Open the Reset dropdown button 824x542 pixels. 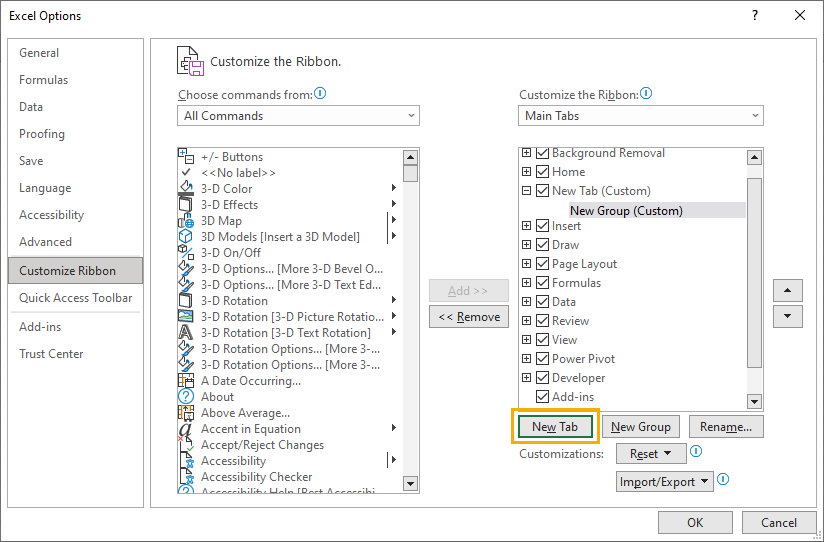click(651, 454)
